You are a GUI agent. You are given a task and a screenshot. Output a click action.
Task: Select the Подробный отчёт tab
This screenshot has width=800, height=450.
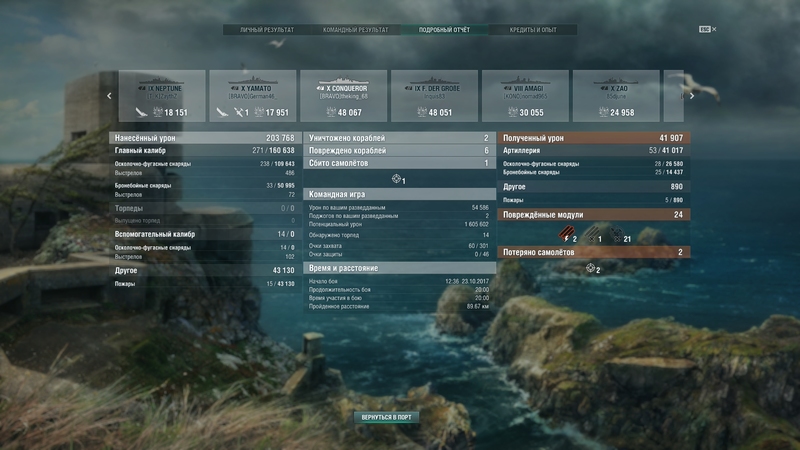[444, 30]
